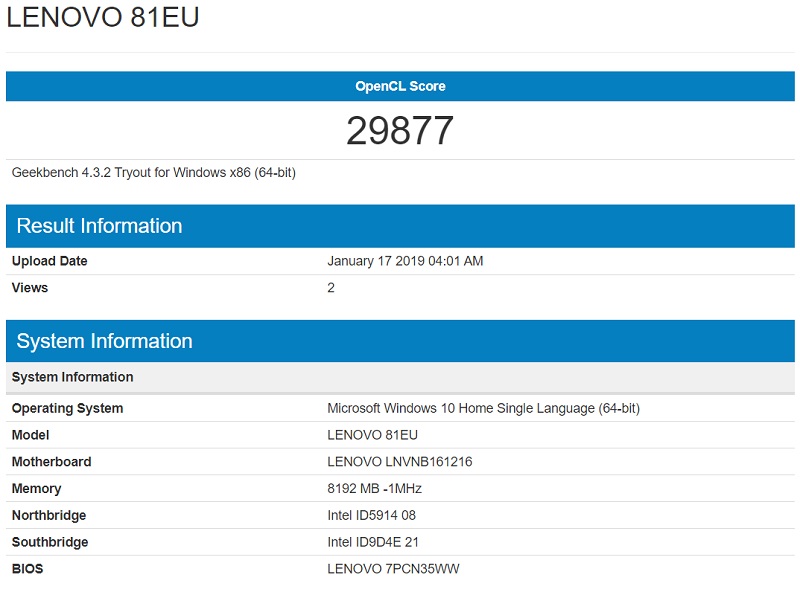Select the Intel ID9D4E 21 value
The width and height of the screenshot is (800, 592).
373,542
